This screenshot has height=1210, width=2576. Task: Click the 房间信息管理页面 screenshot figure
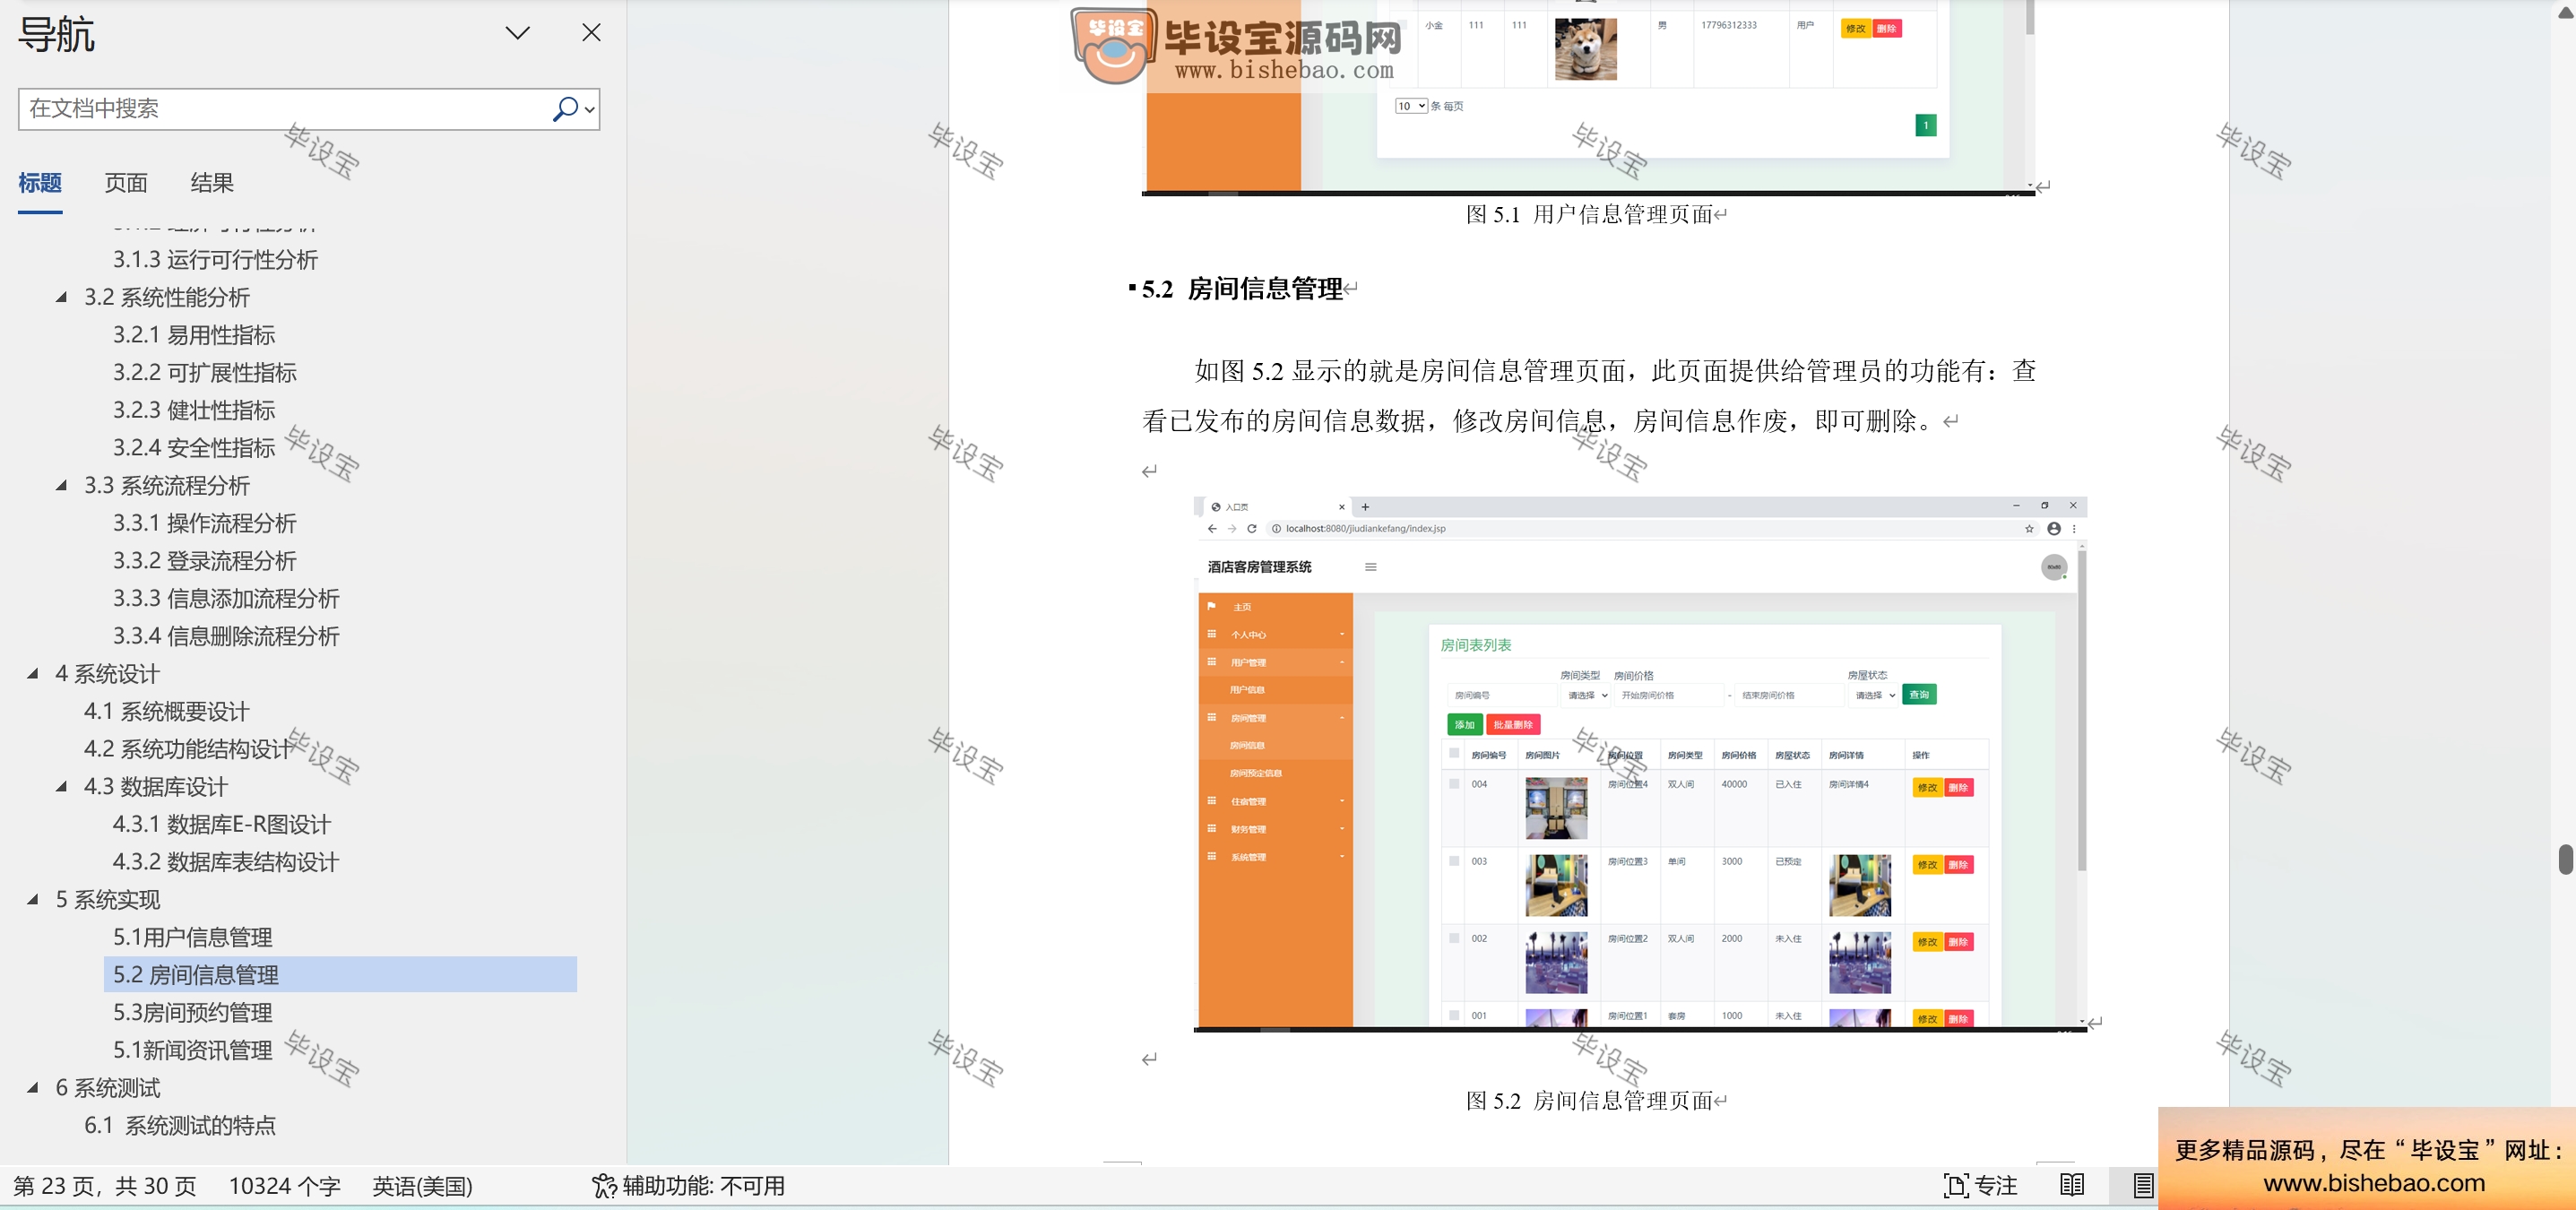click(1640, 763)
